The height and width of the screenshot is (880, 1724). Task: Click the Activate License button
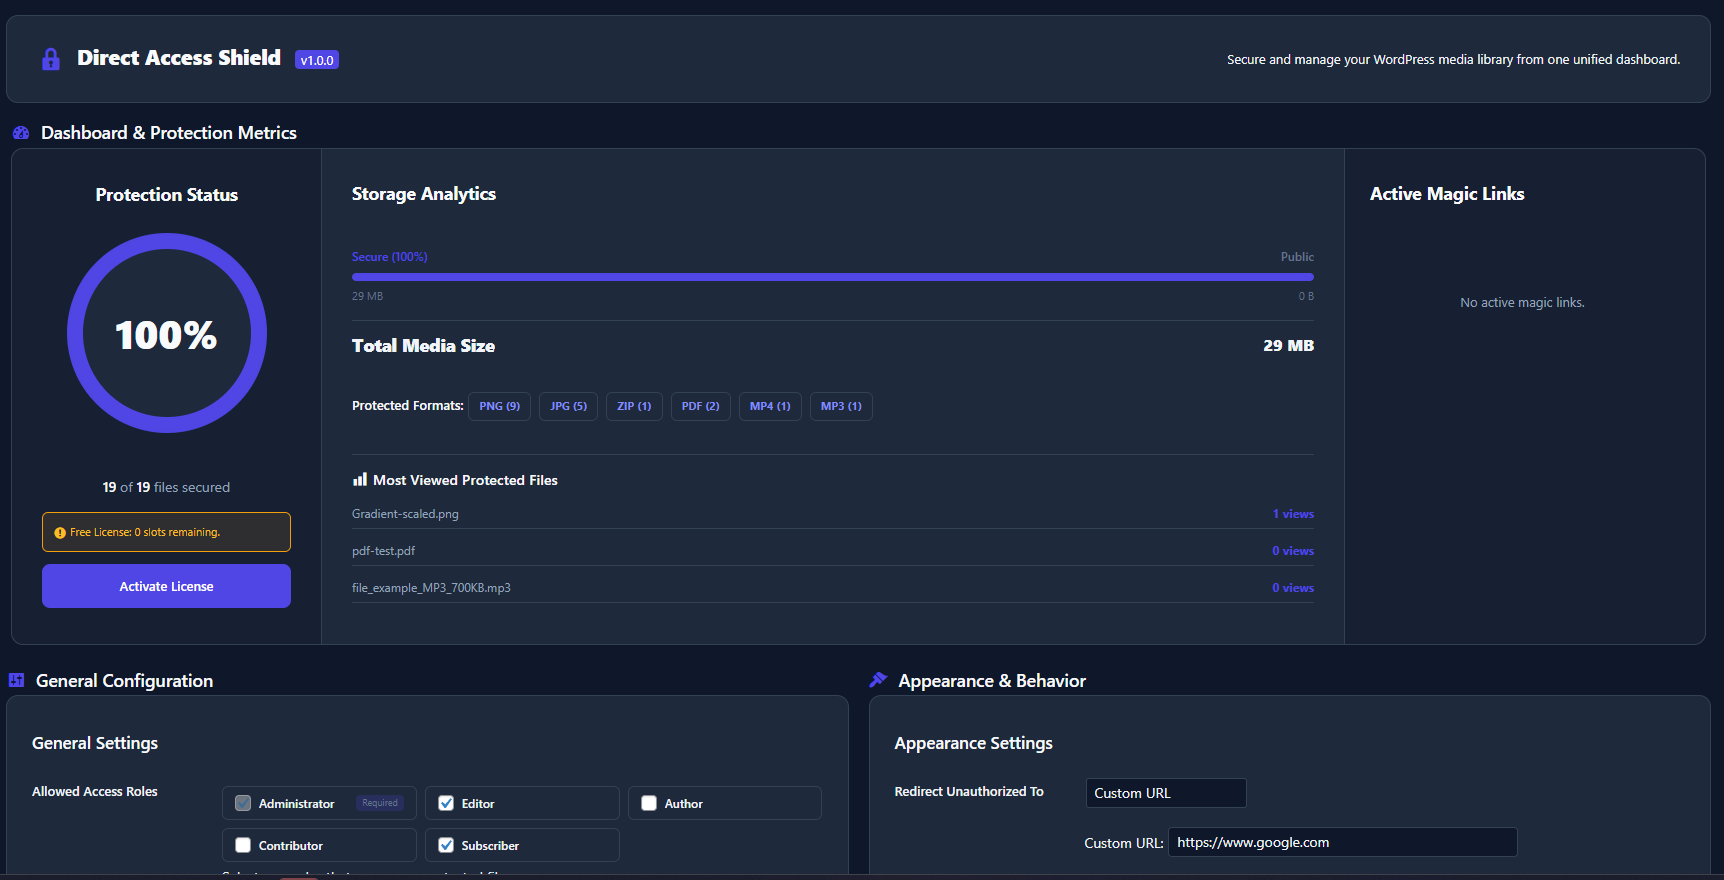(x=166, y=586)
